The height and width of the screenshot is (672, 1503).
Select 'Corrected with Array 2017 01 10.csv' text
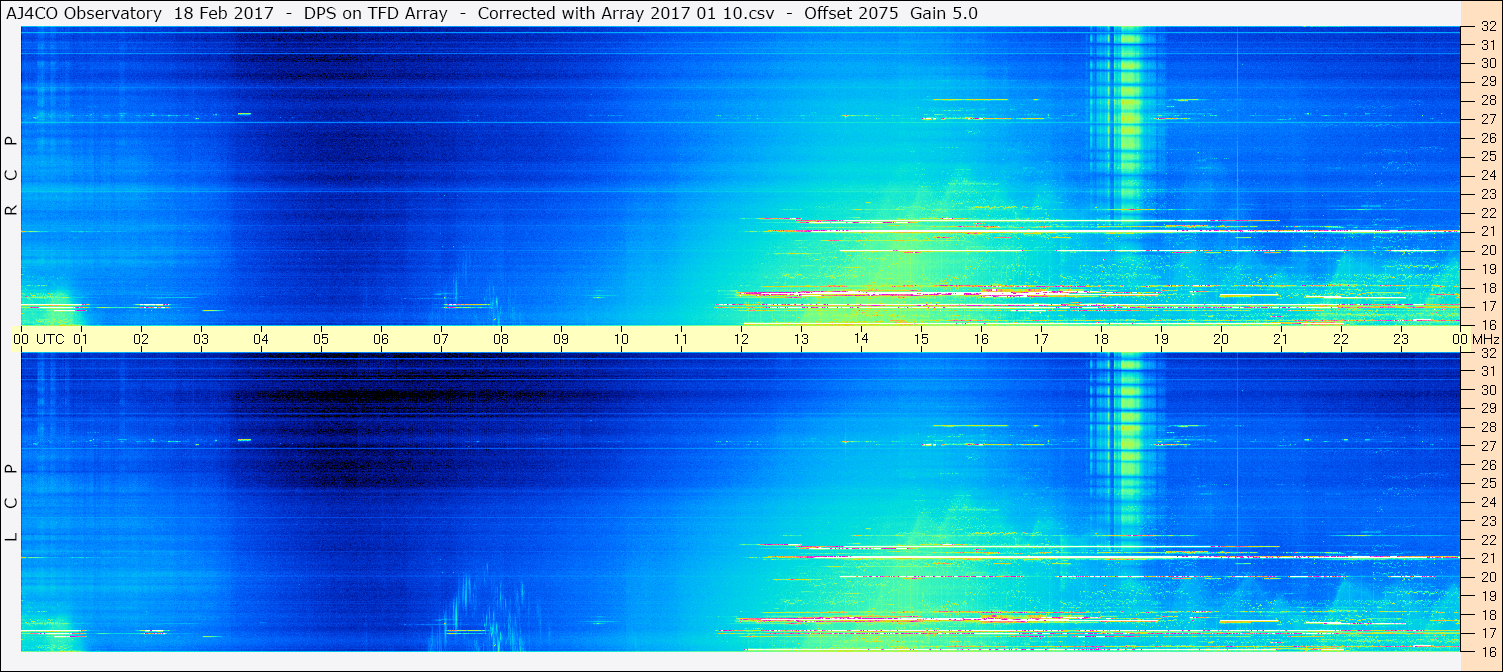626,13
